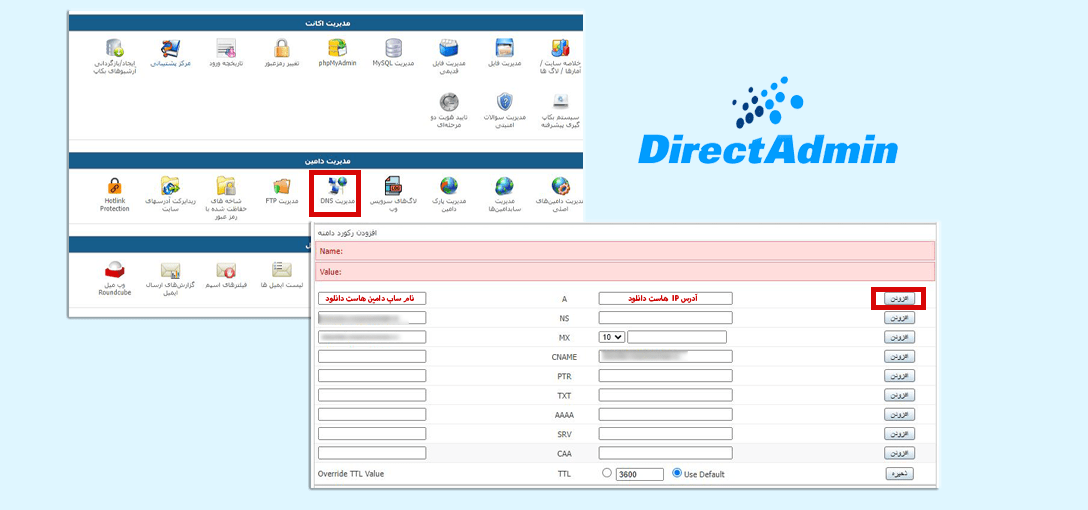This screenshot has width=1088, height=510.
Task: Select the custom TTL 3600 radio button
Action: (x=607, y=473)
